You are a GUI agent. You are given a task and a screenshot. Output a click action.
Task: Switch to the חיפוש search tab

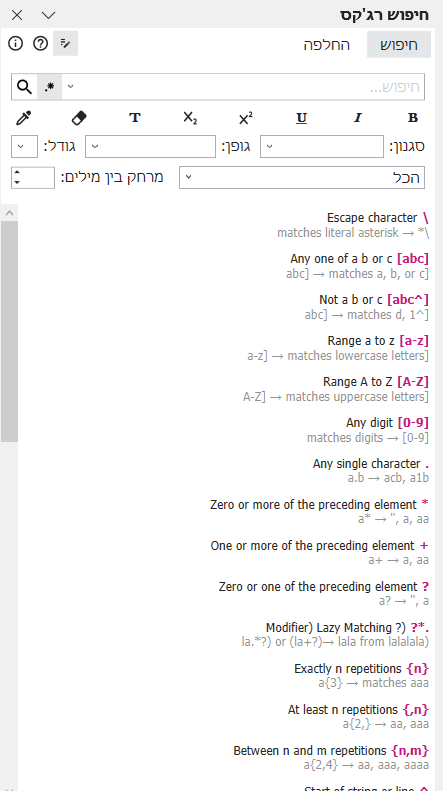[x=399, y=44]
